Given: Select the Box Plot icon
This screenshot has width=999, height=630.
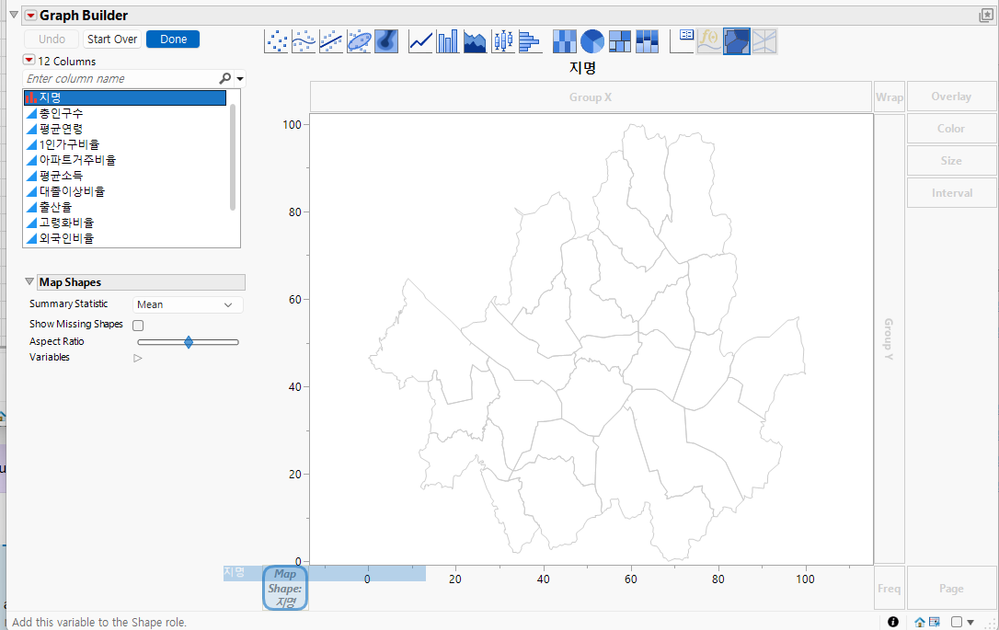Looking at the screenshot, I should pyautogui.click(x=503, y=41).
